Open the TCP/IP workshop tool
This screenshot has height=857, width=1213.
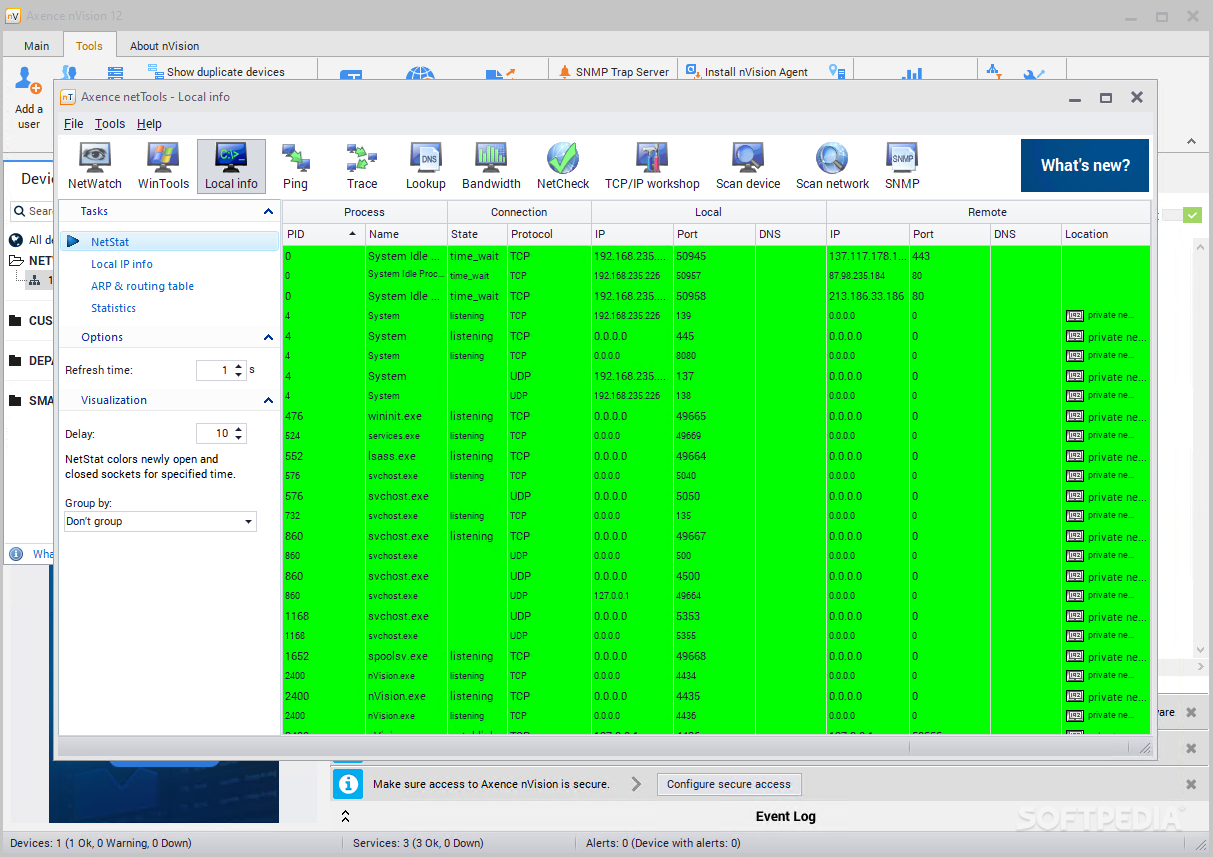pyautogui.click(x=652, y=166)
